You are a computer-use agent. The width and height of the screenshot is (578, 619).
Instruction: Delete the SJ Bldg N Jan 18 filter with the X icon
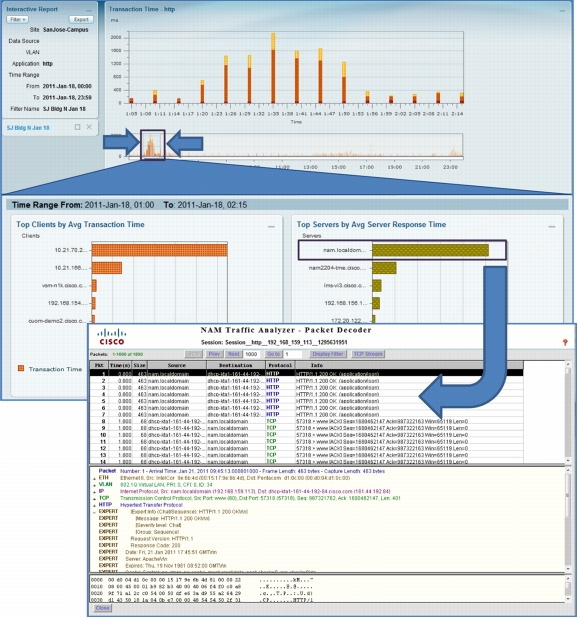click(x=89, y=127)
